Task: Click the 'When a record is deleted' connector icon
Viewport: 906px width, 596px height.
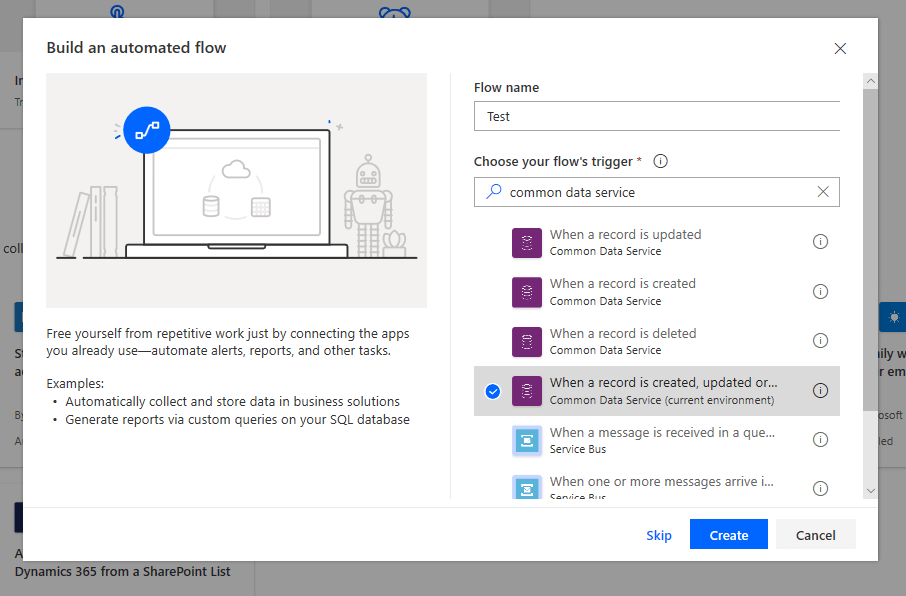Action: coord(526,342)
